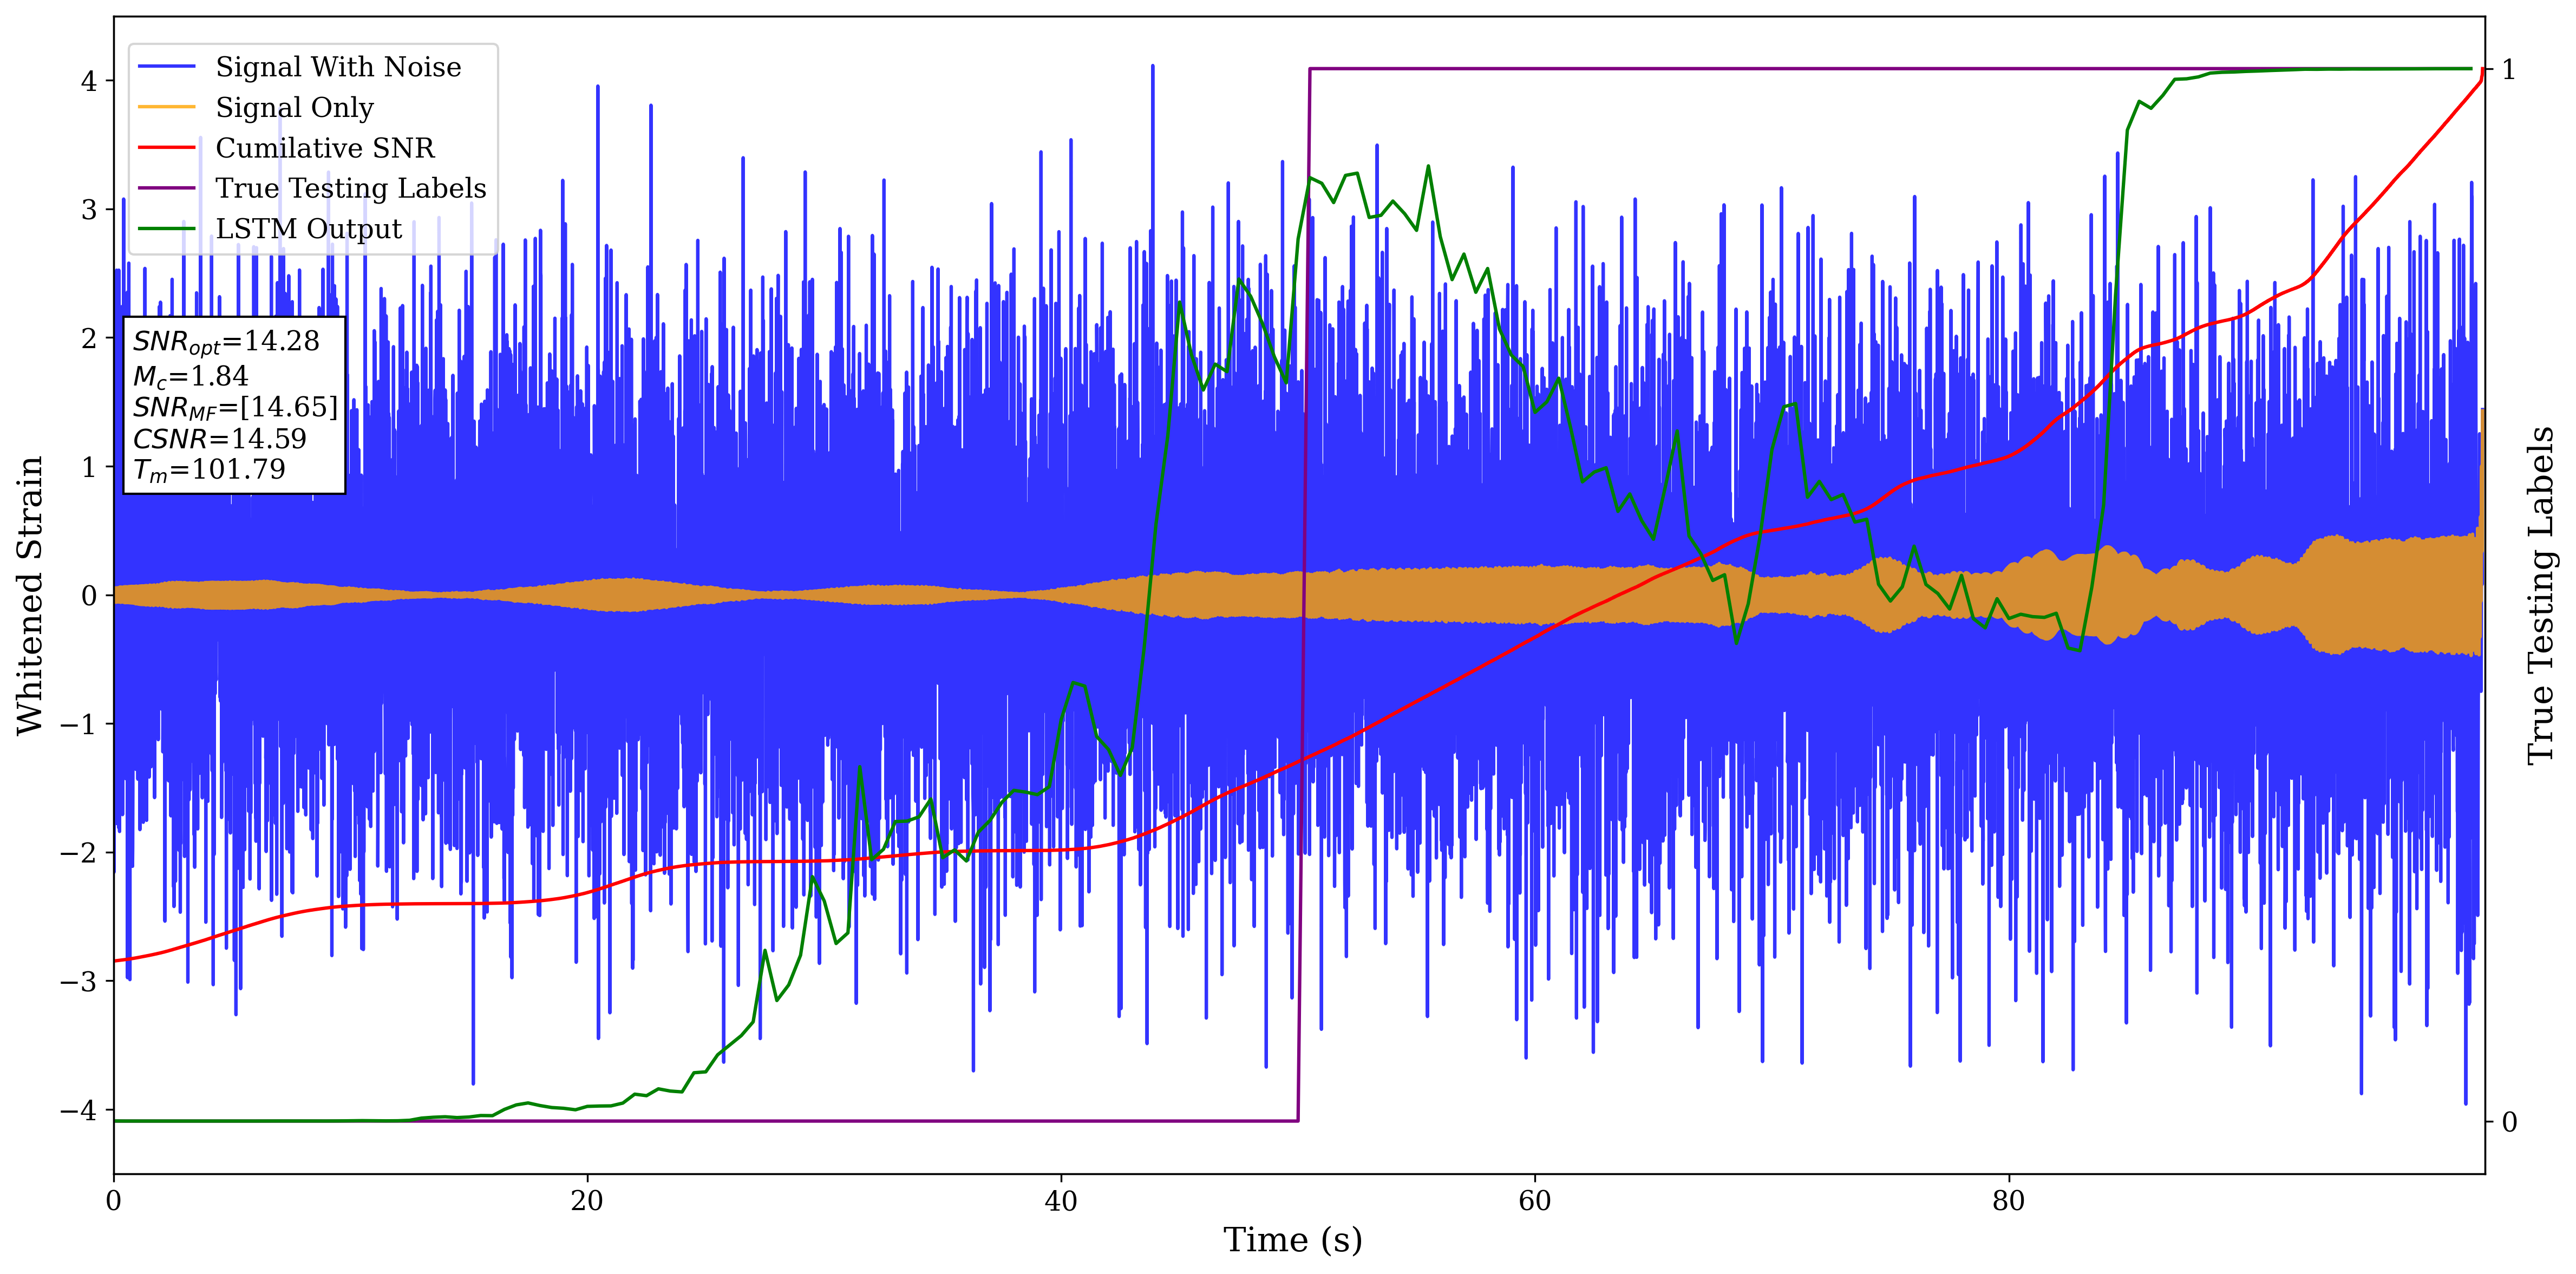Screen dimensions: 2576x1274
Task: Click y-axis tick label −4
Action: click(x=80, y=1110)
